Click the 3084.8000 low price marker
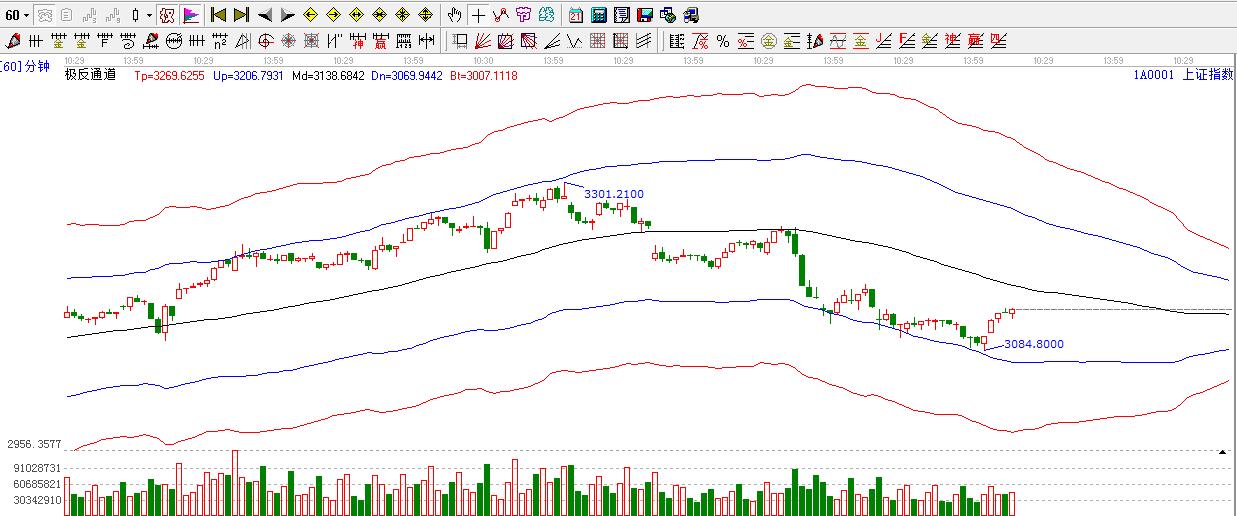The height and width of the screenshot is (516, 1237). click(1033, 344)
